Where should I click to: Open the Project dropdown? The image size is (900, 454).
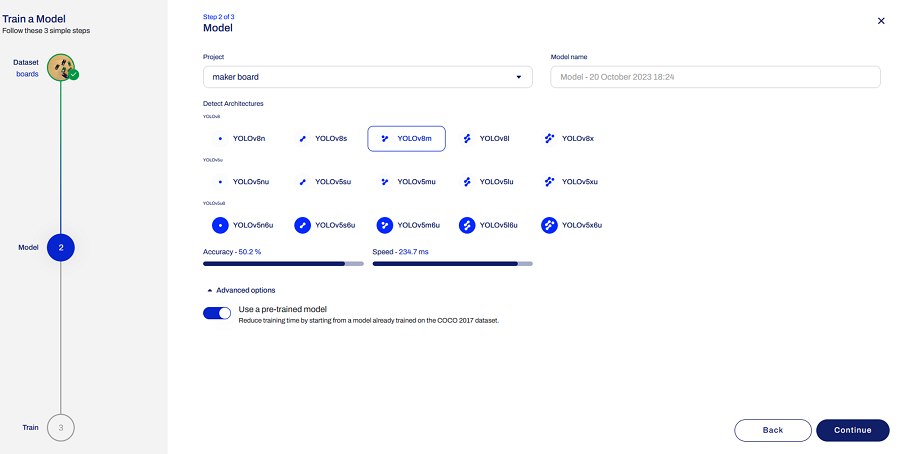368,77
